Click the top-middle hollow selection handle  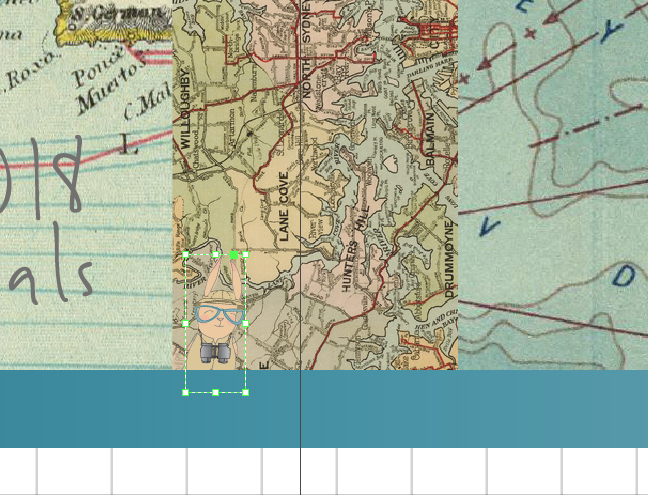[215, 255]
